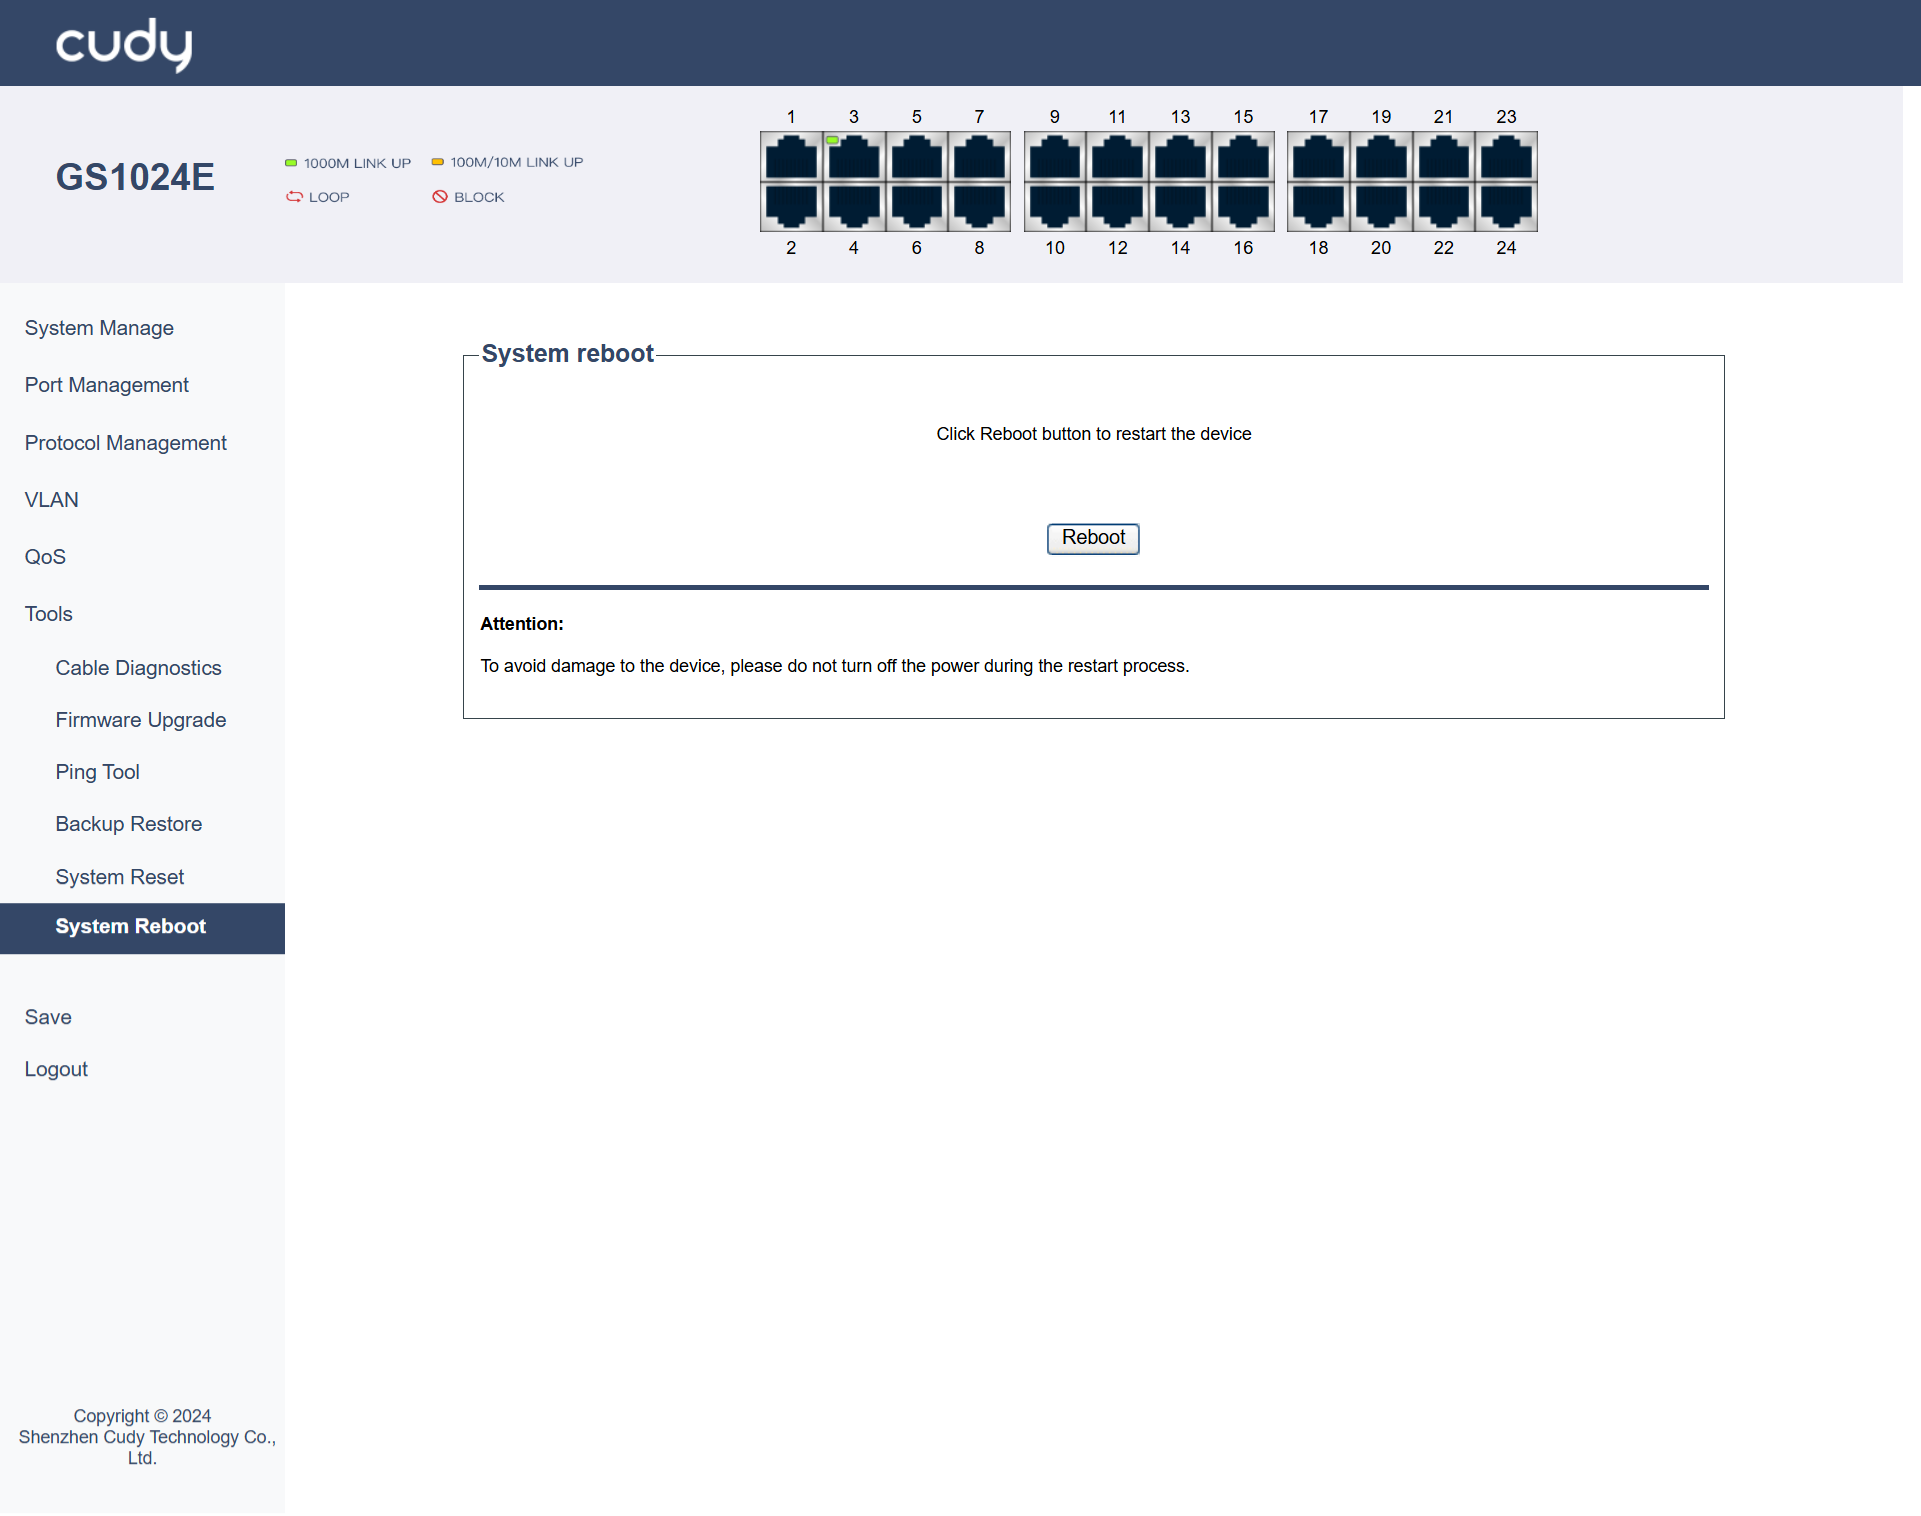
Task: Click the Reboot button
Action: [1093, 538]
